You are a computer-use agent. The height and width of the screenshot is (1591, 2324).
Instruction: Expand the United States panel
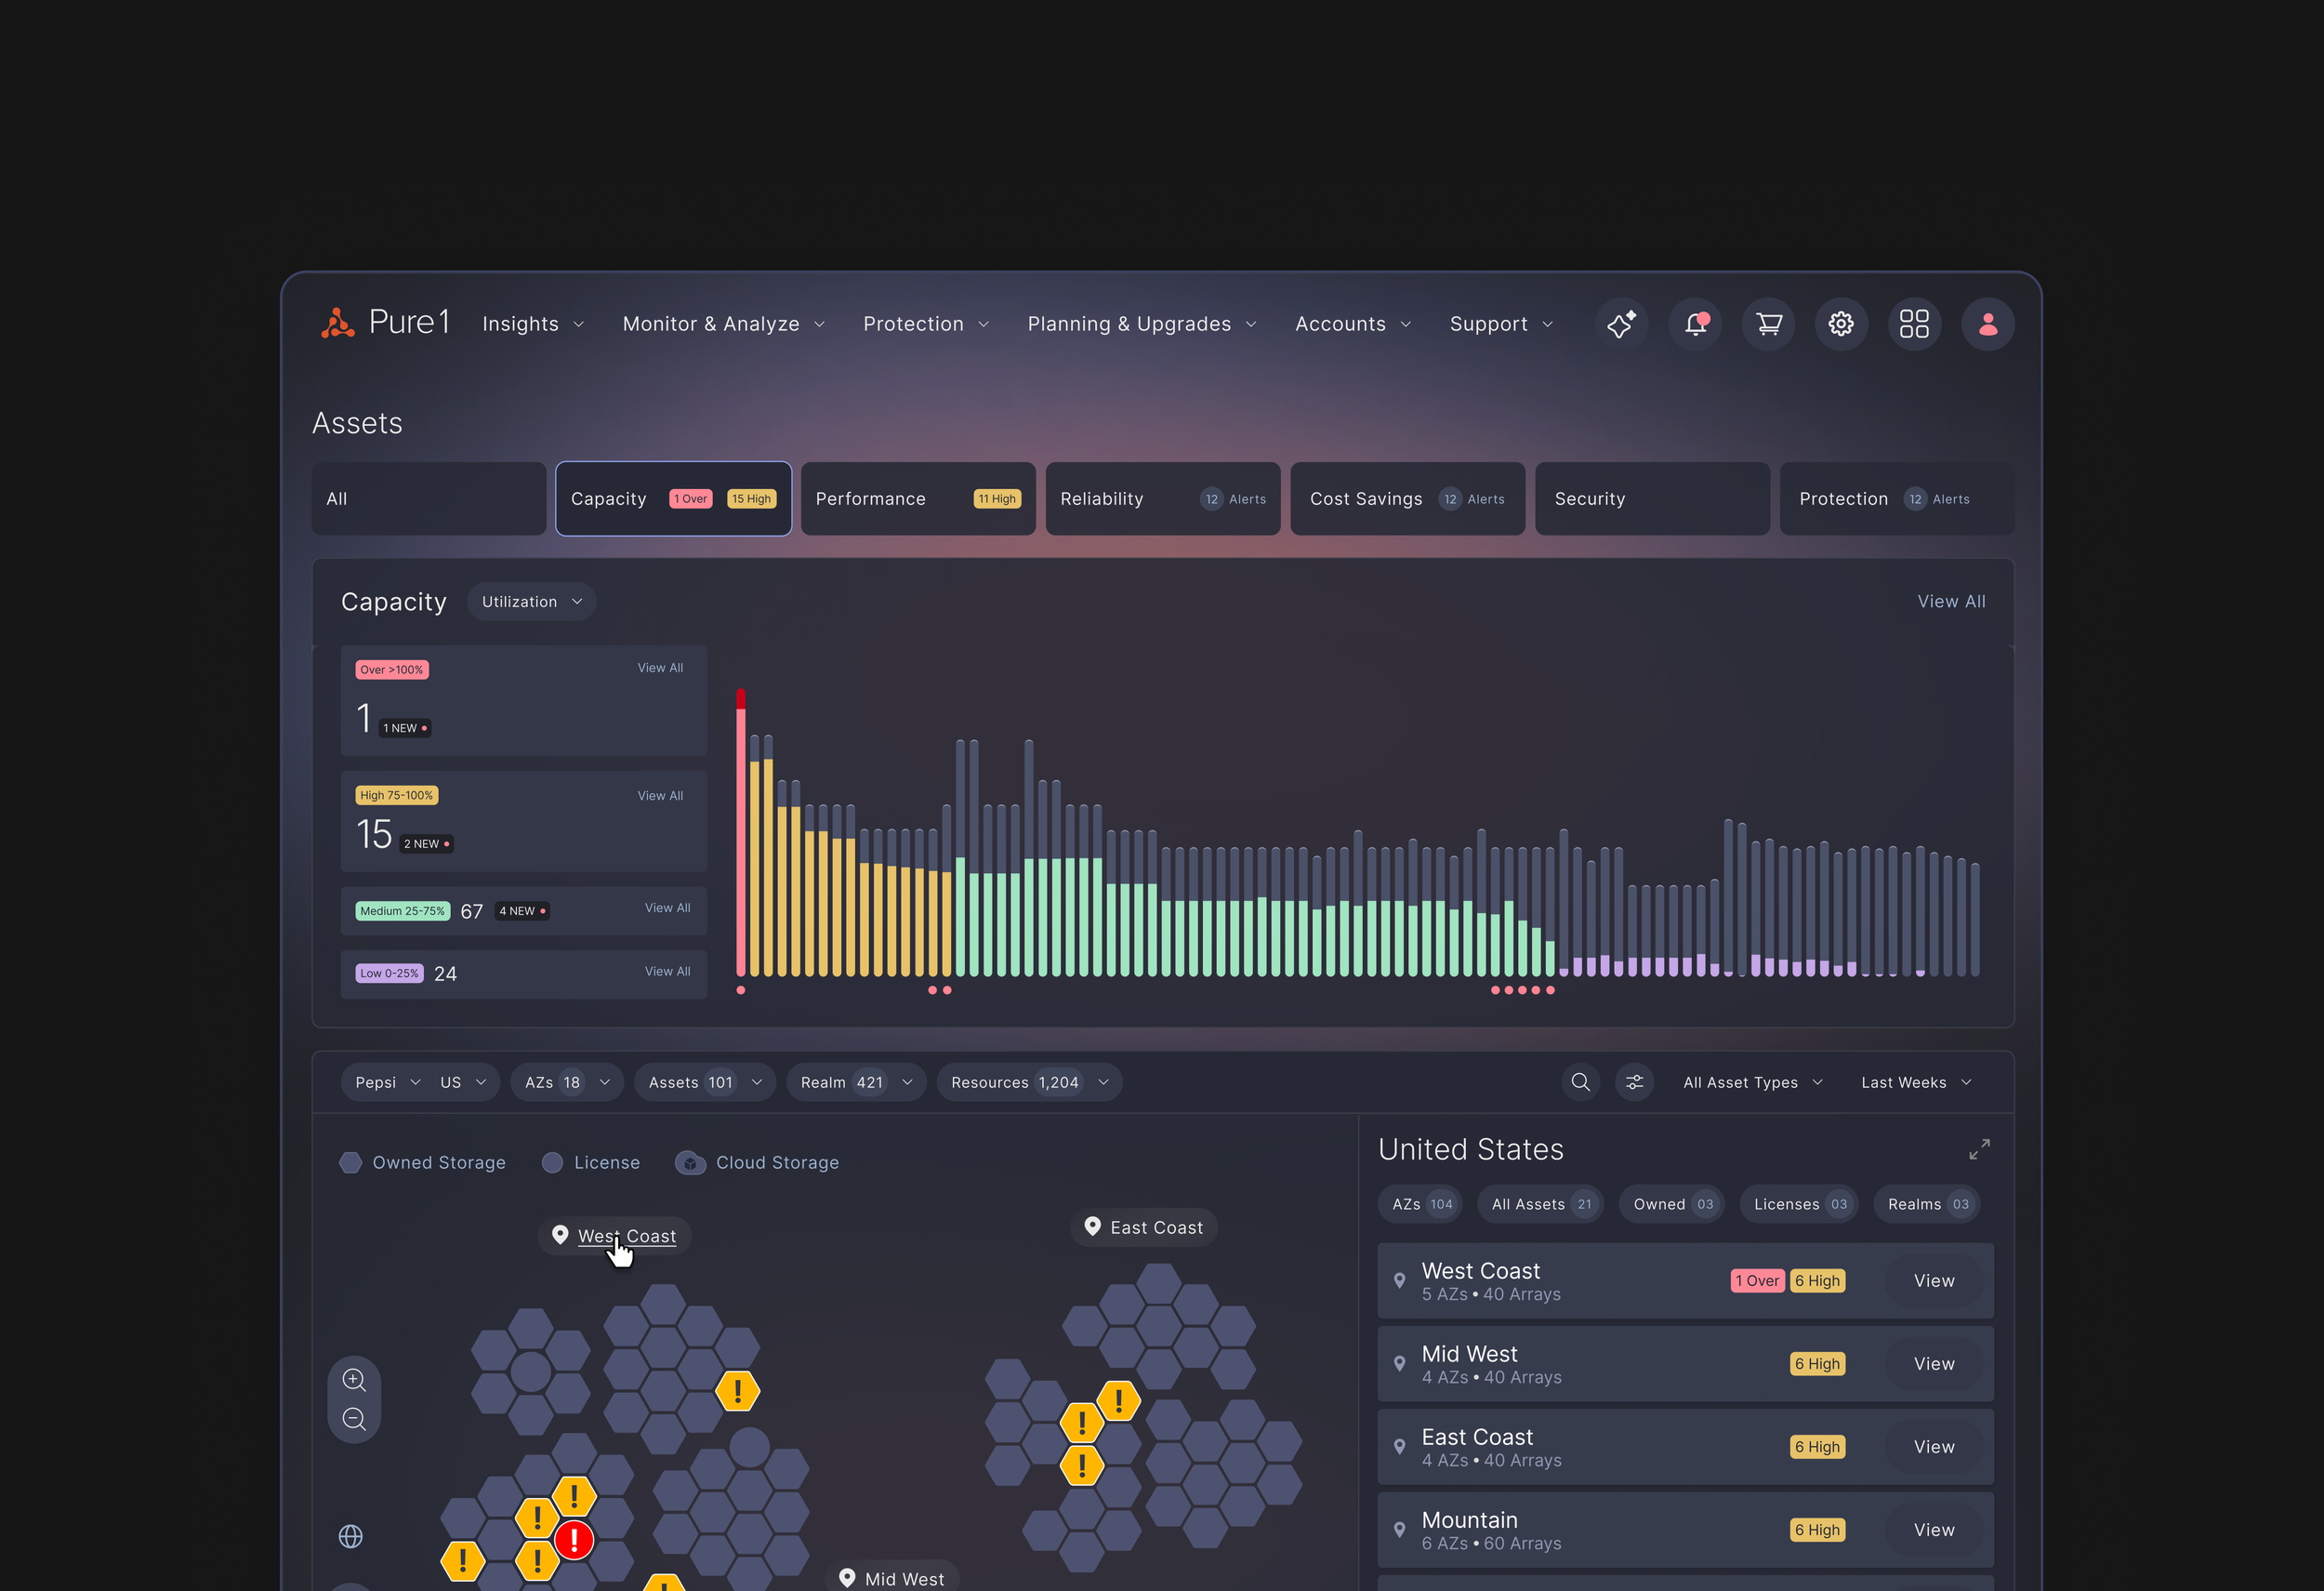pos(1979,1149)
